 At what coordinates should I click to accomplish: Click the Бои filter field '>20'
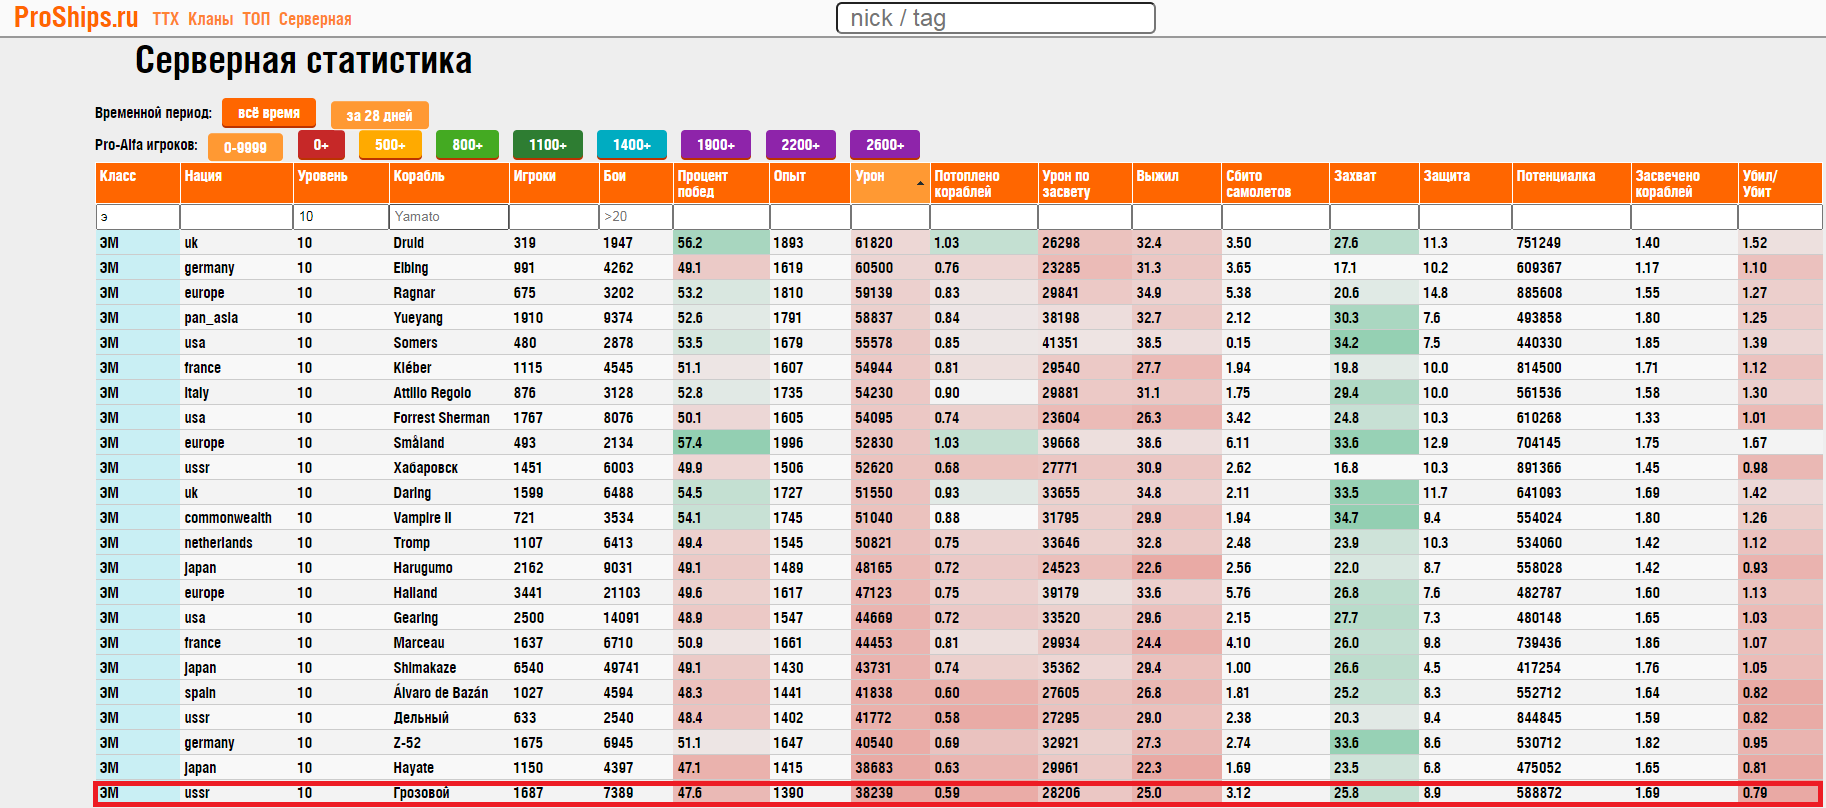[636, 216]
